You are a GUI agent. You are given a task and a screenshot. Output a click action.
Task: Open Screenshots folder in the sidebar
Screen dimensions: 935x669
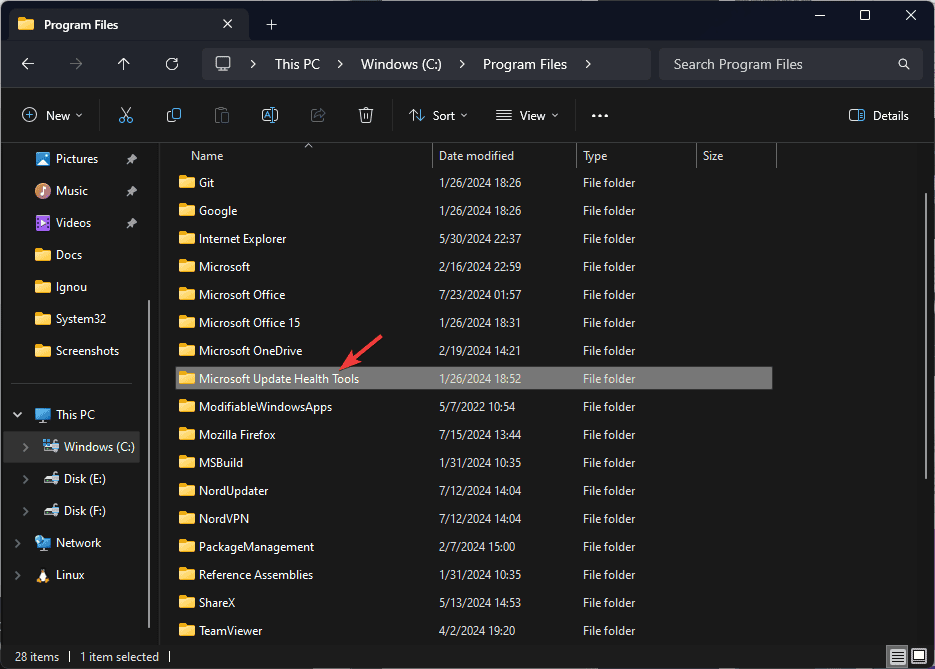click(87, 351)
